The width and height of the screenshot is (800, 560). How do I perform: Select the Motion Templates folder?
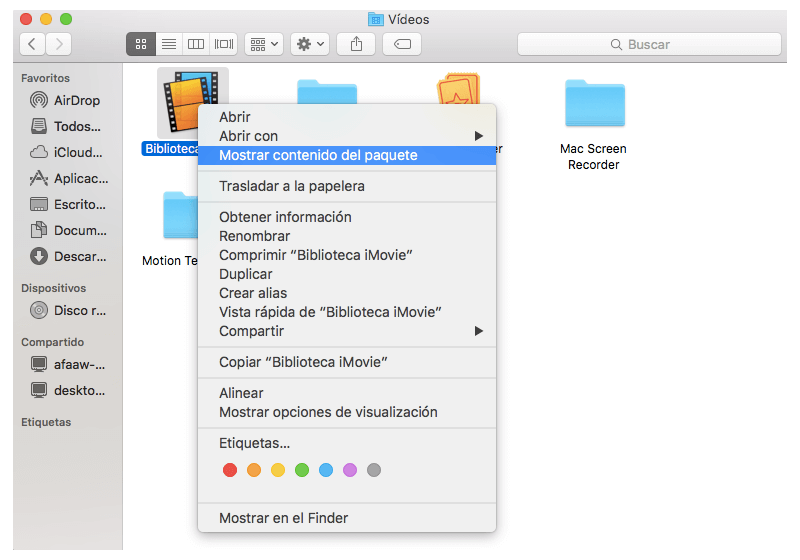180,215
